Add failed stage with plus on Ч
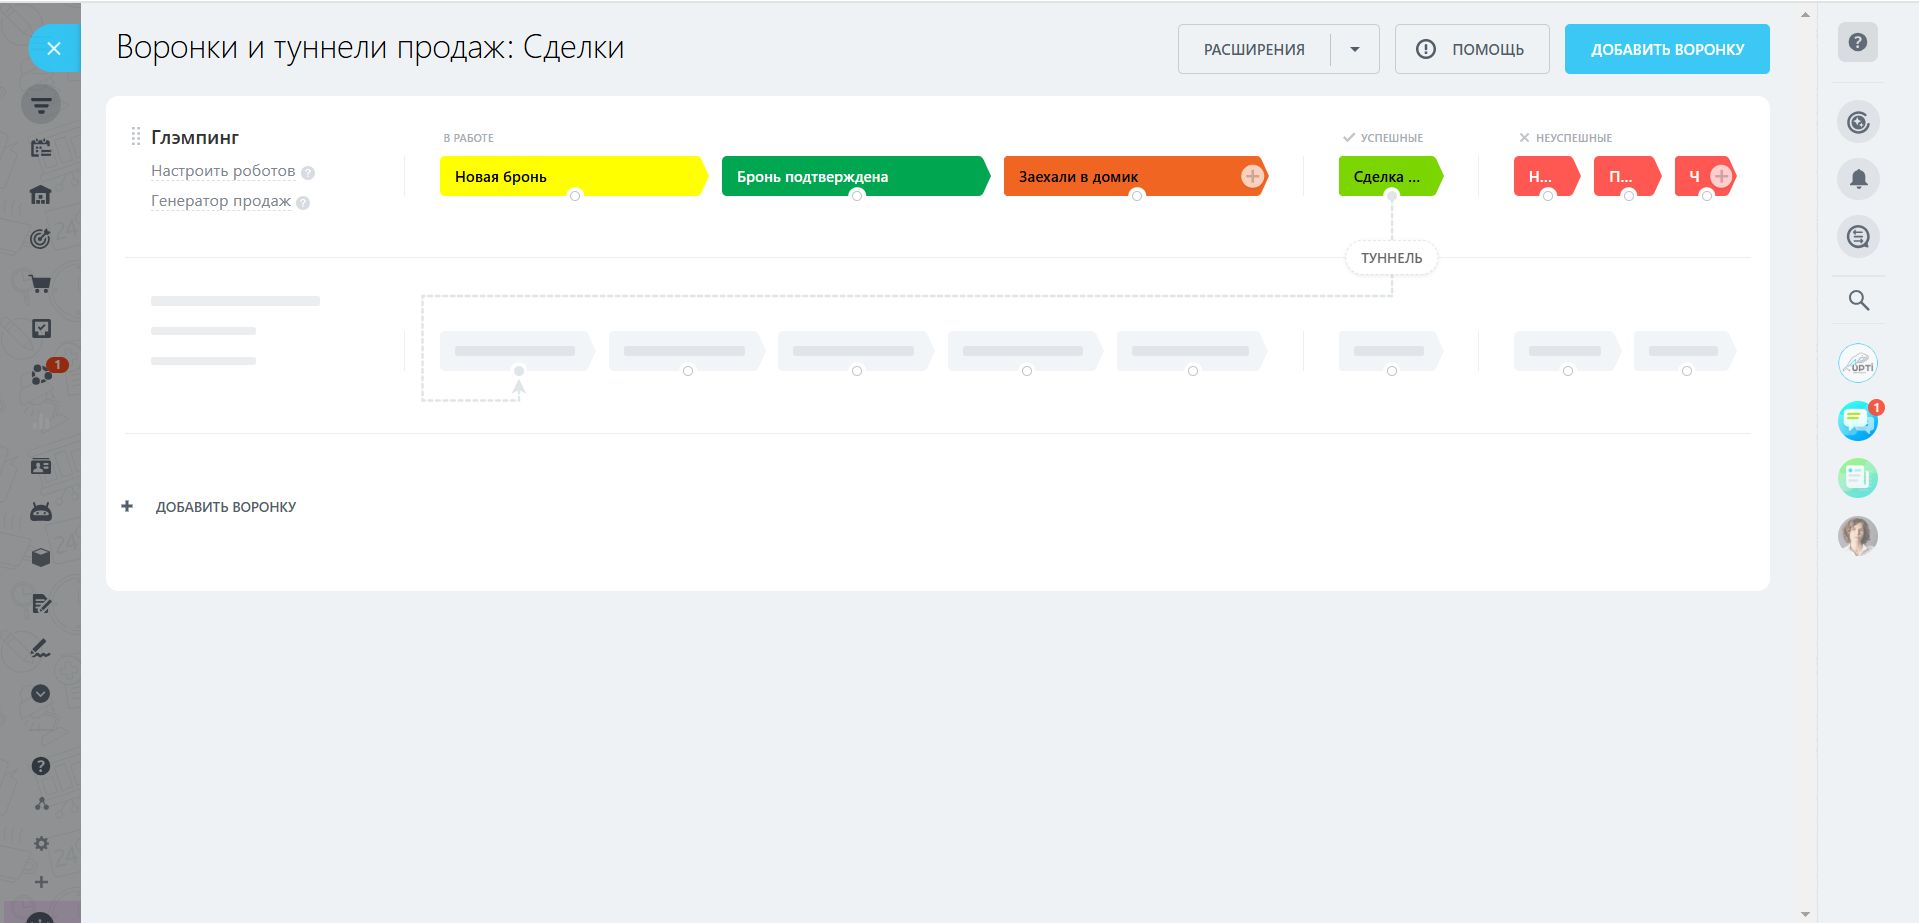The height and width of the screenshot is (923, 1919). [1721, 176]
